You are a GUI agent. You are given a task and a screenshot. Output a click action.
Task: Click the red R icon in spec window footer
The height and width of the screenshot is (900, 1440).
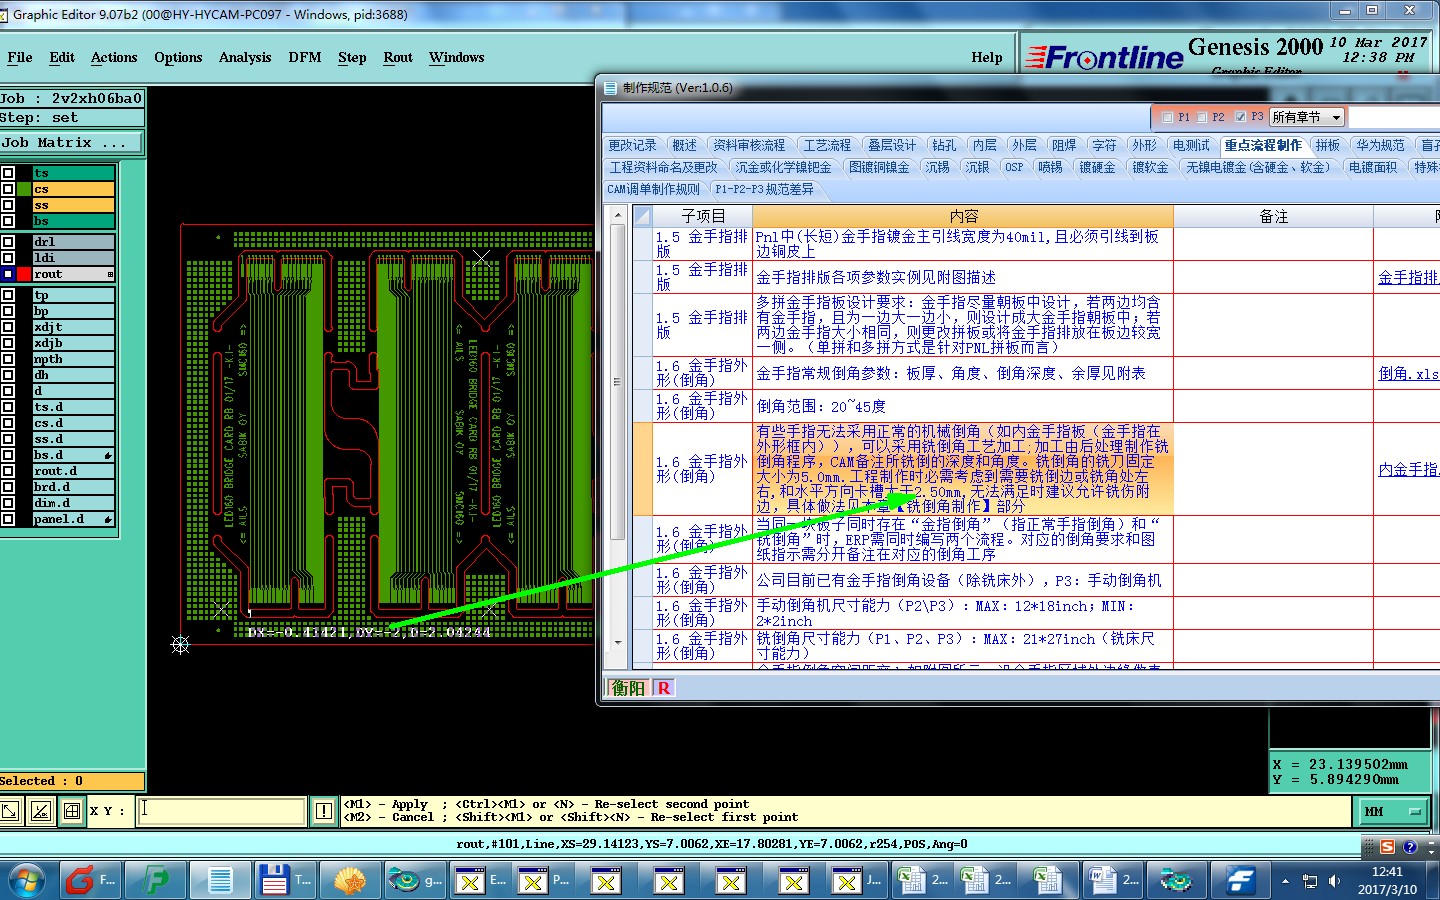(x=664, y=688)
